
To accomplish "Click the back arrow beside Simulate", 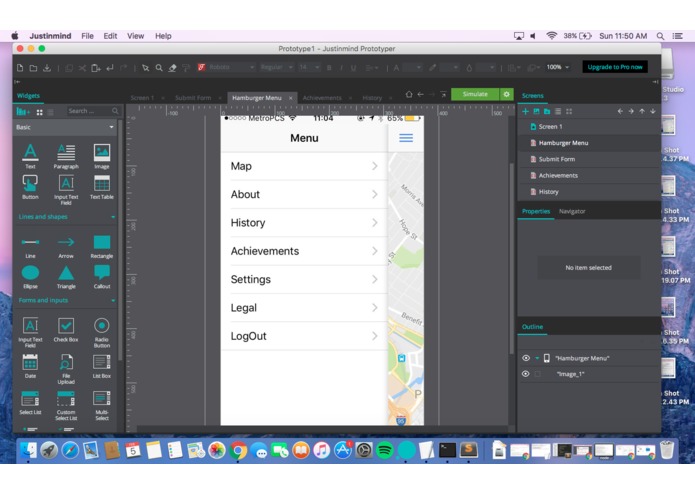I will click(x=420, y=94).
